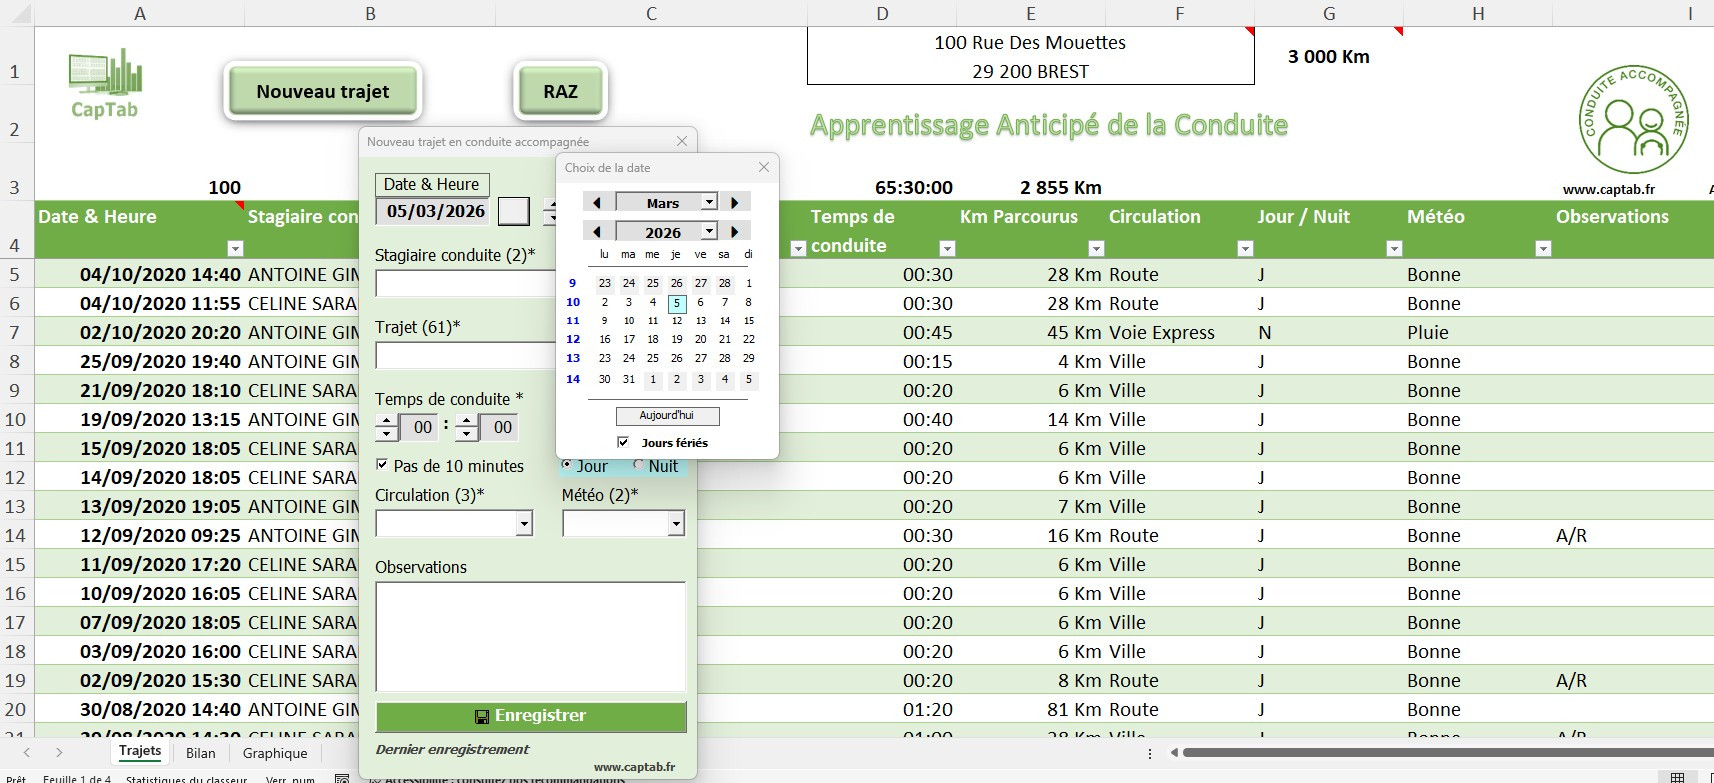Viewport: 1714px width, 783px height.
Task: Go back one year in calendar
Action: (597, 231)
